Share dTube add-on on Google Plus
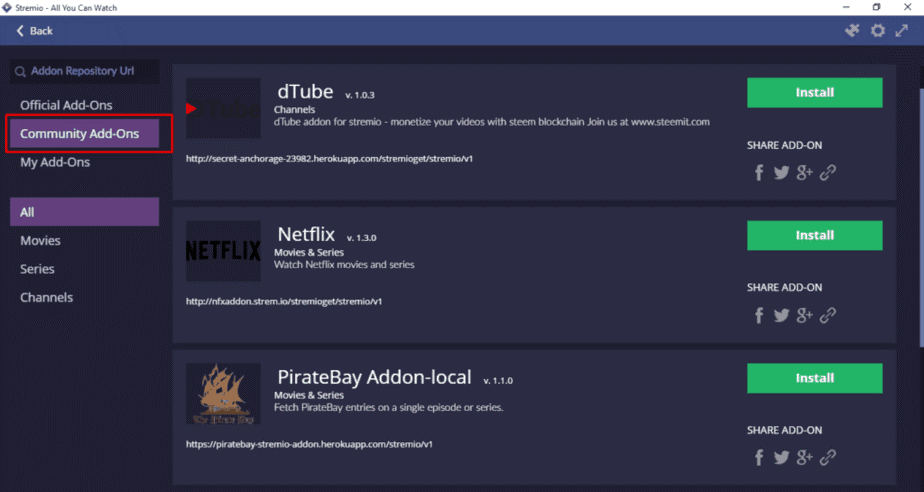924x492 pixels. [804, 173]
